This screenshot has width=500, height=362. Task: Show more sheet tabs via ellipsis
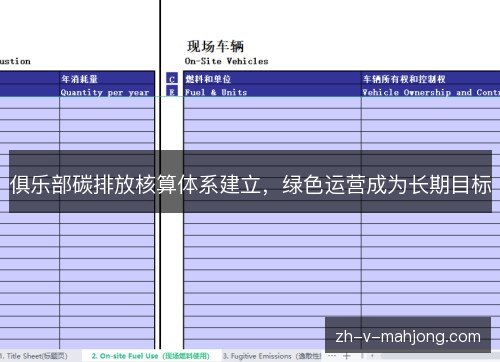(x=332, y=356)
